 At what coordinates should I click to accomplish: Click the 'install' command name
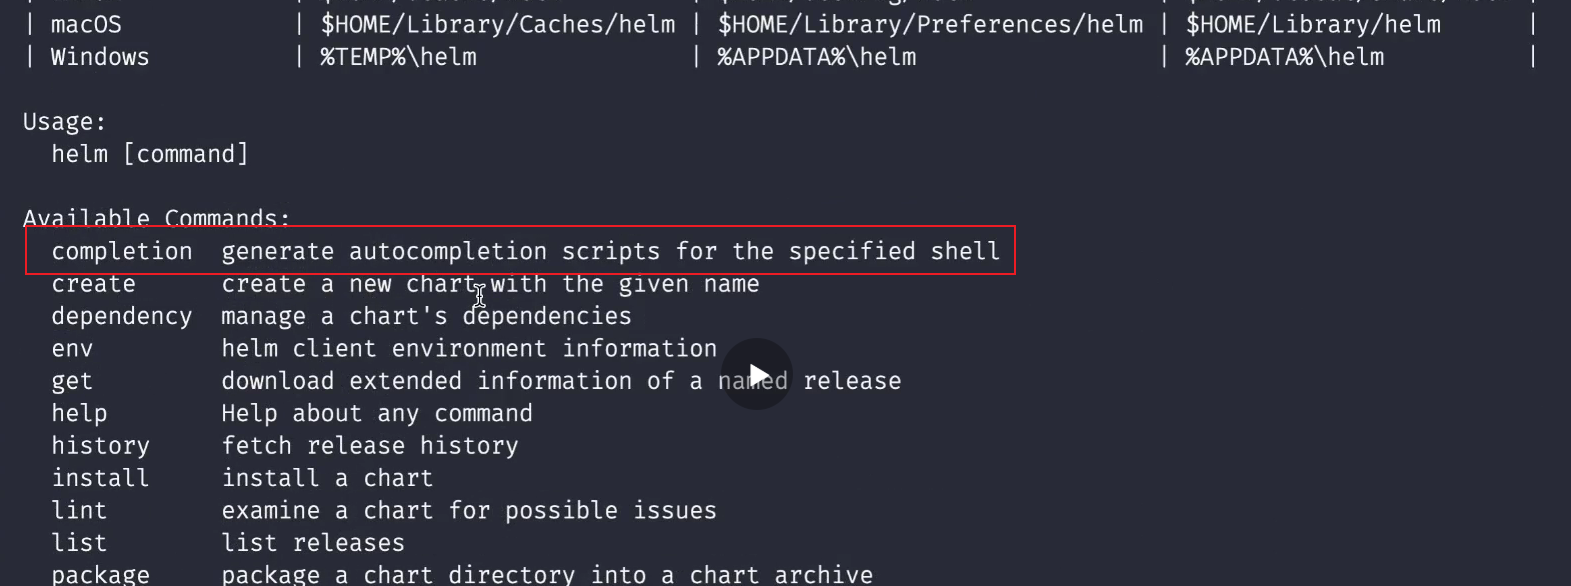coord(100,478)
